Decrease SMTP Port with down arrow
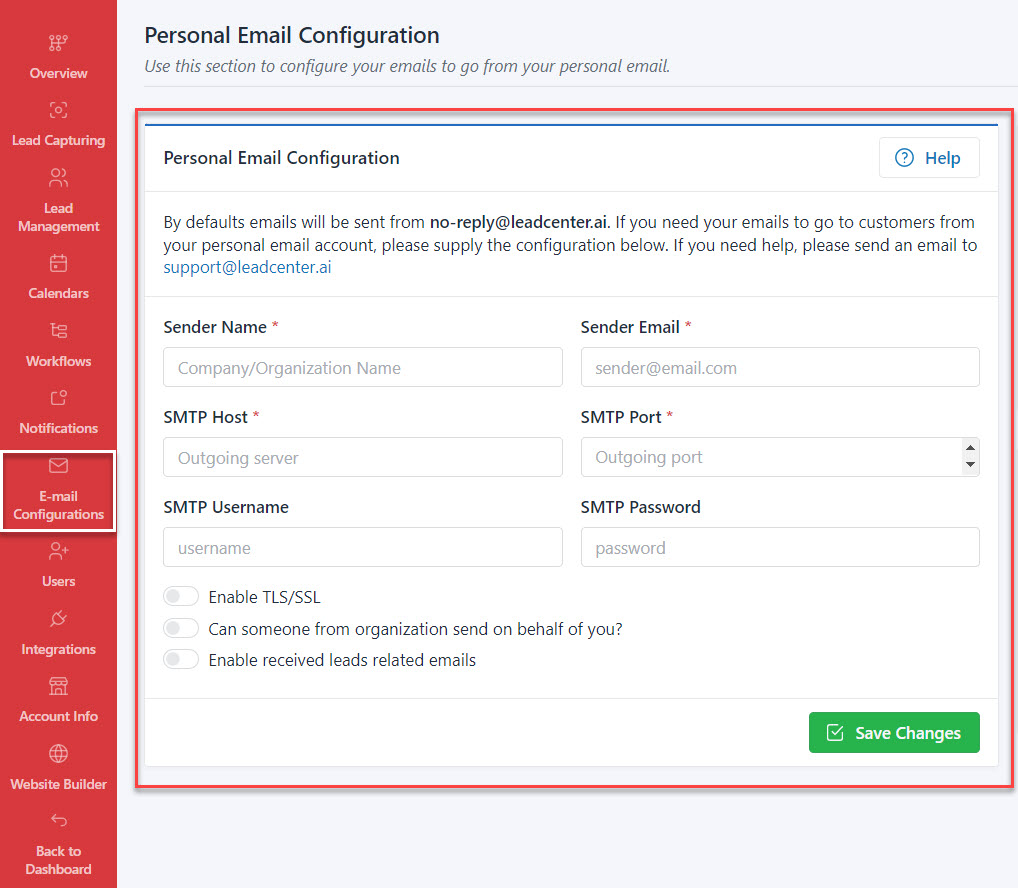1018x888 pixels. point(969,466)
